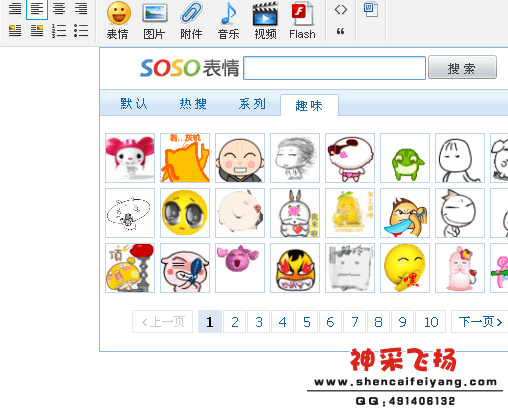The width and height of the screenshot is (508, 413).
Task: Pick the bald smiling monk emoticon
Action: pyautogui.click(x=240, y=158)
